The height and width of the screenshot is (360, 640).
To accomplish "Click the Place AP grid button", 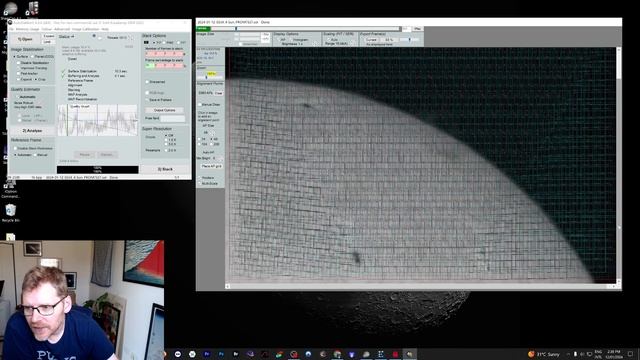I will pos(211,166).
